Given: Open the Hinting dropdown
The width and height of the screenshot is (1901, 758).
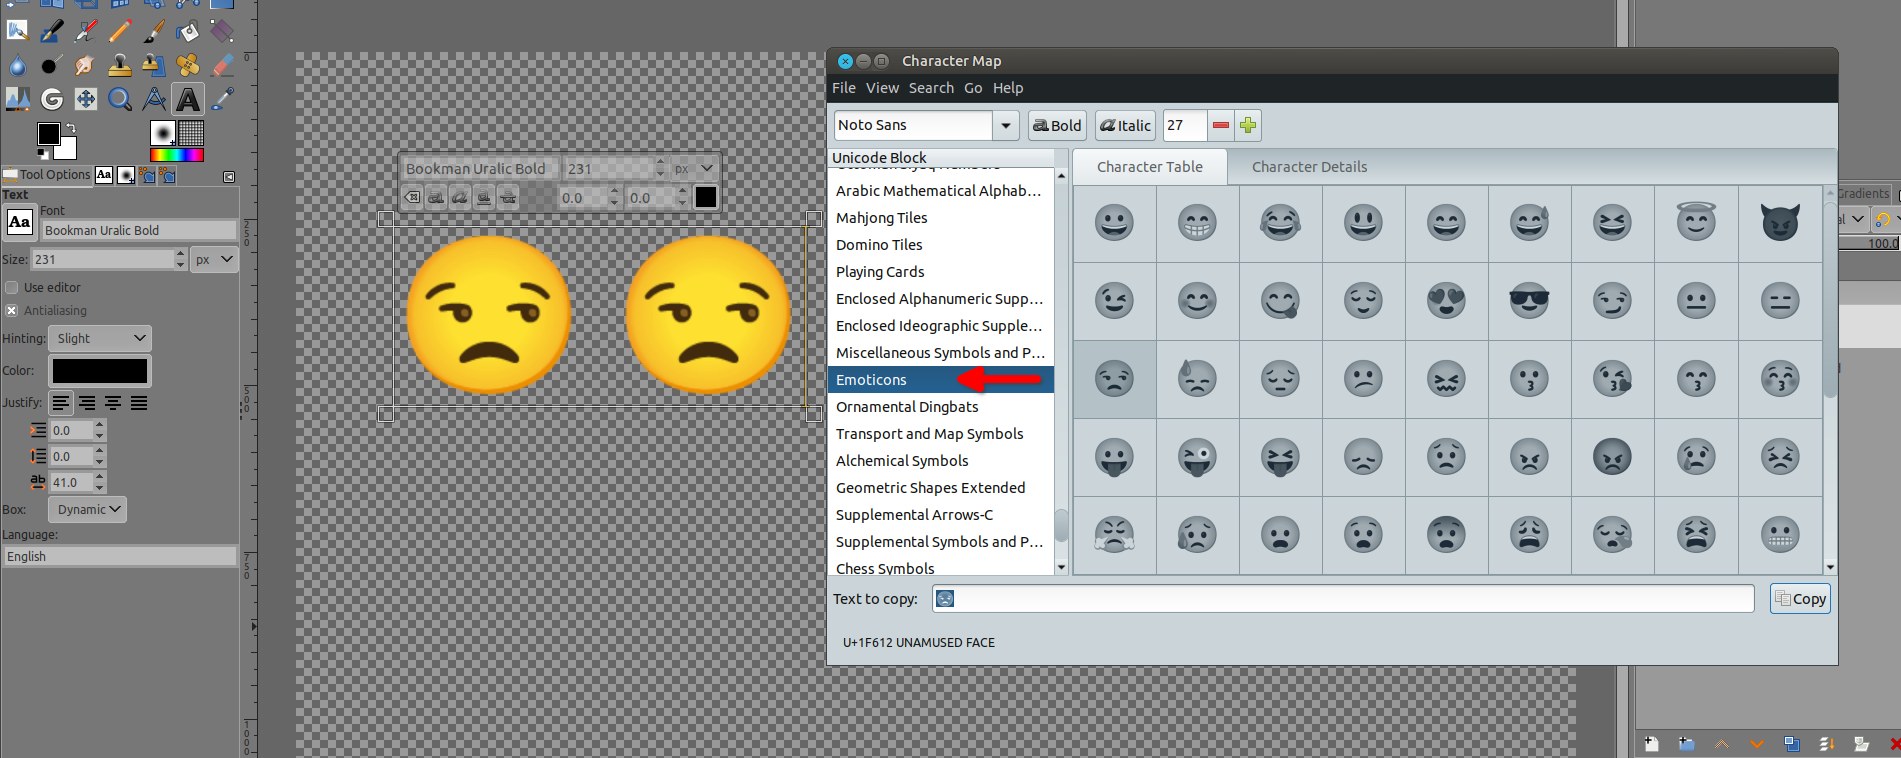Looking at the screenshot, I should [x=101, y=338].
